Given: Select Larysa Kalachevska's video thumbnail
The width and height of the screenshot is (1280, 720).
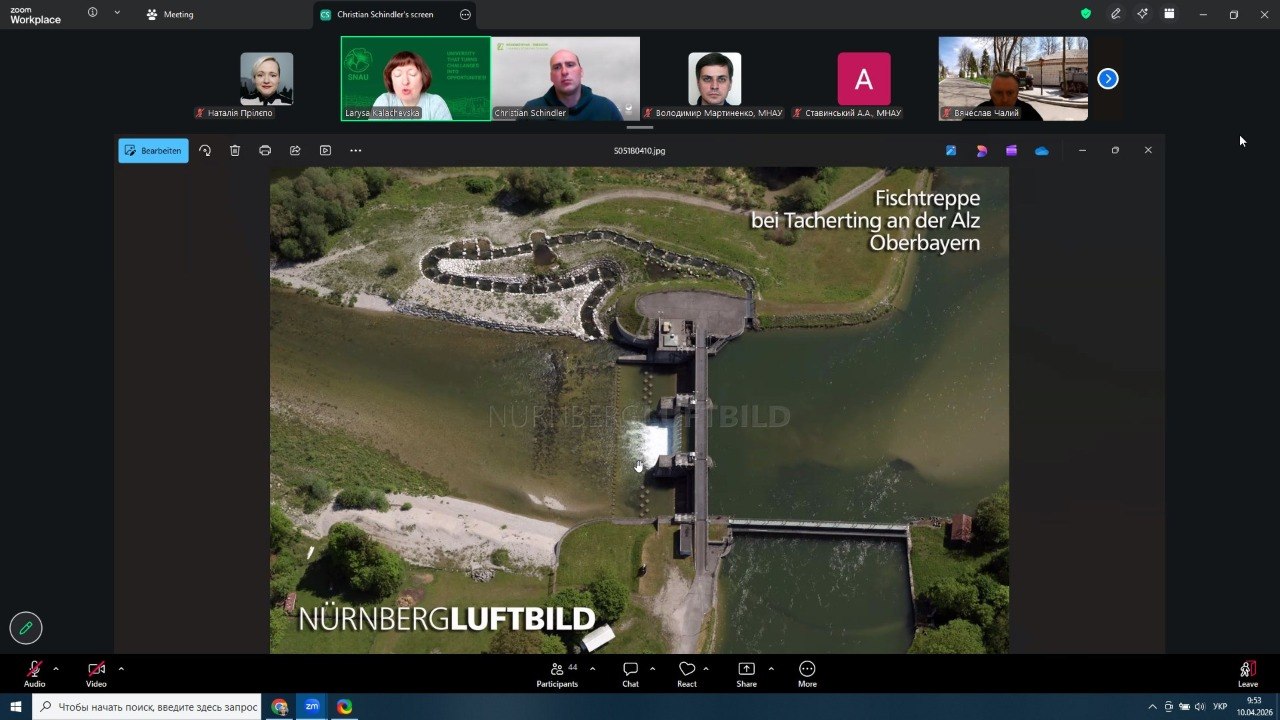Looking at the screenshot, I should pyautogui.click(x=415, y=78).
